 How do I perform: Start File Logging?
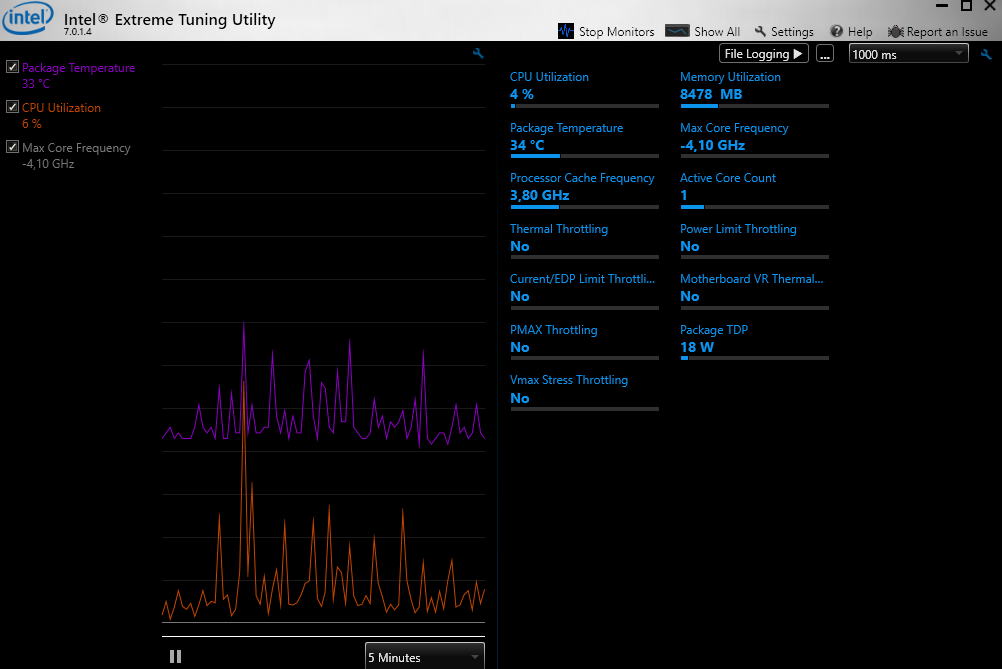764,54
